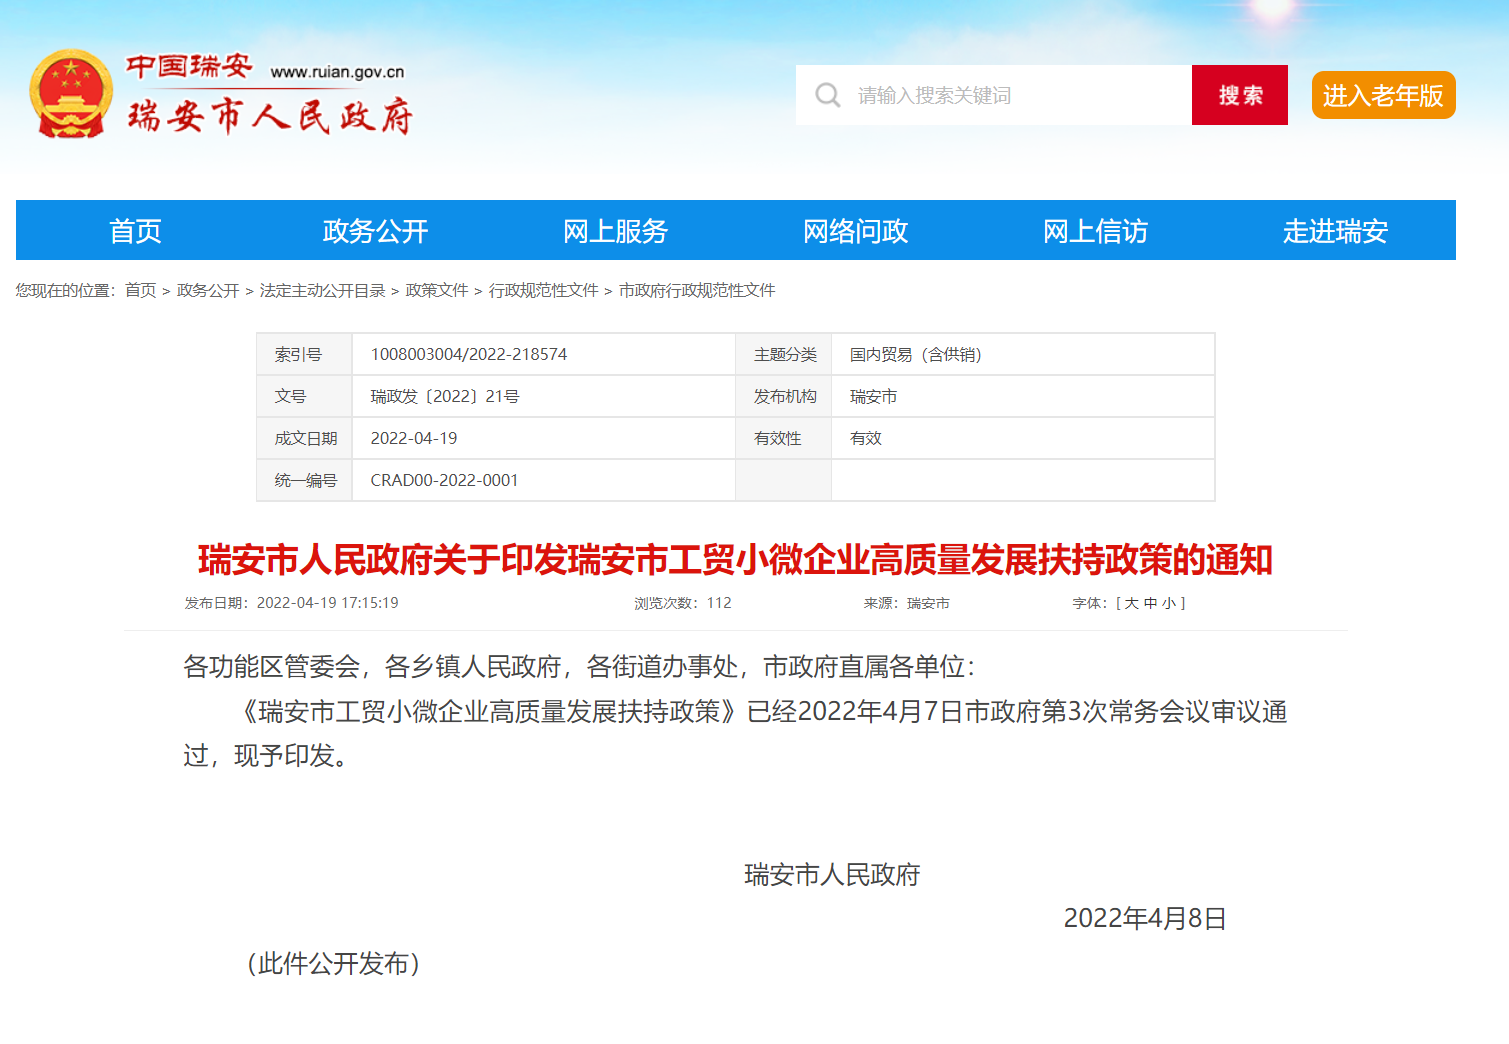This screenshot has width=1509, height=1044.
Task: Open the 网上信访 navigation item
Action: (x=1095, y=231)
